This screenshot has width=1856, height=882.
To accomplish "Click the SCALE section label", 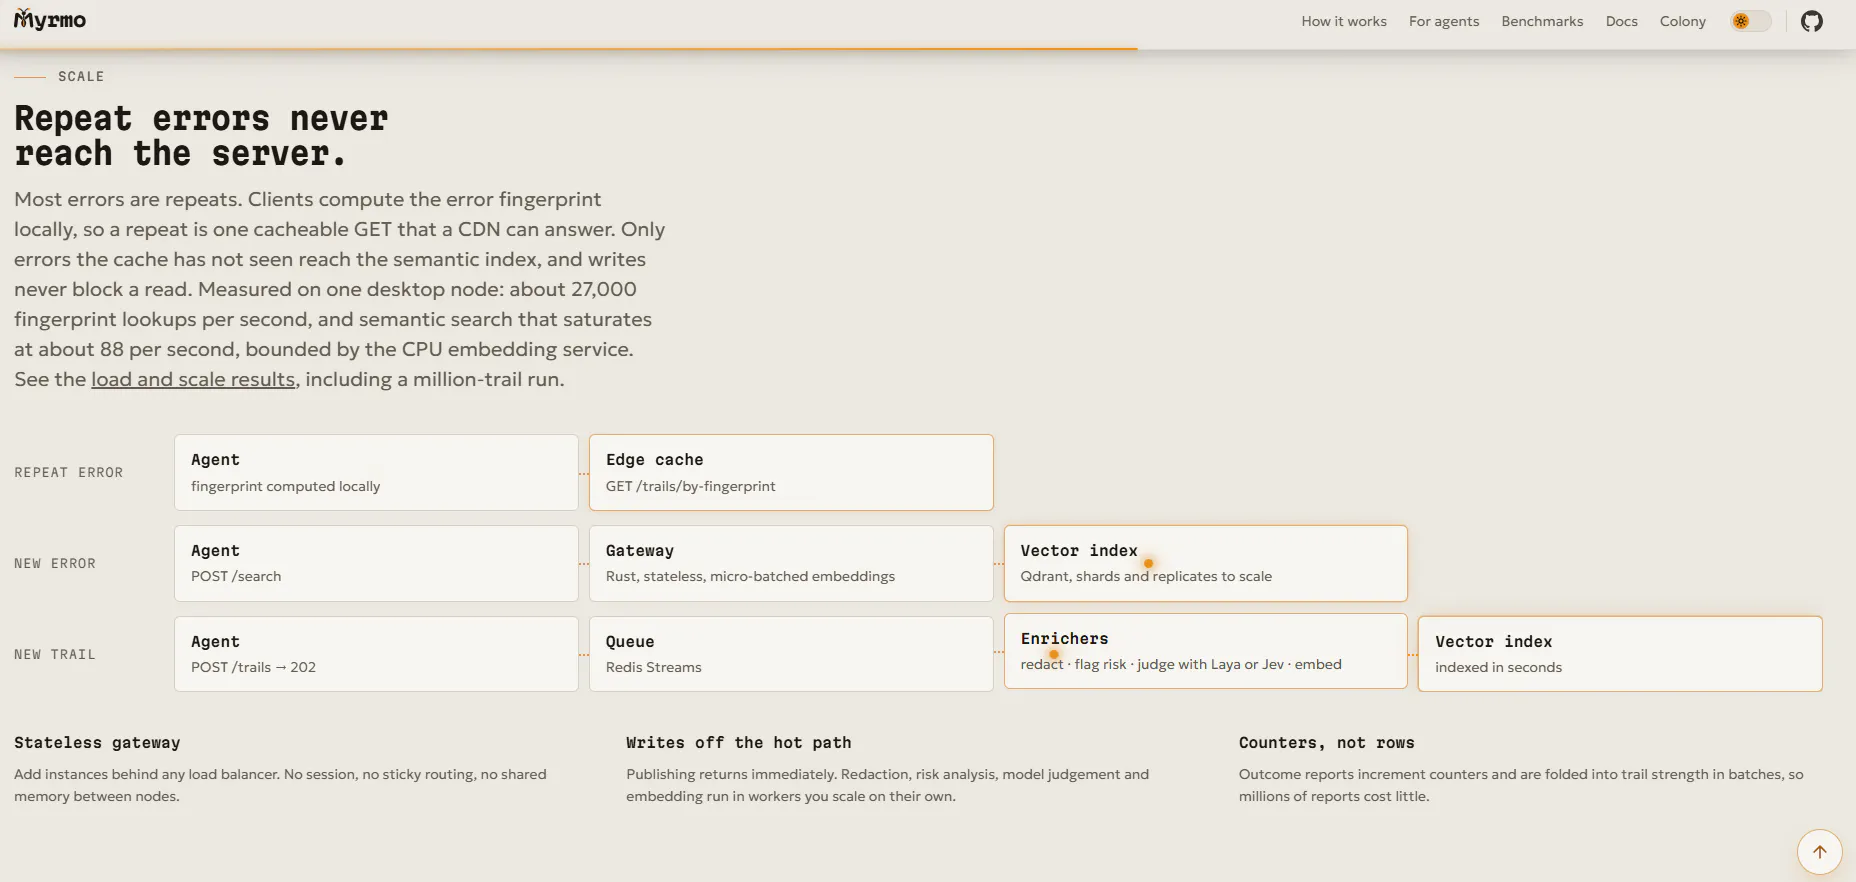I will coord(81,77).
